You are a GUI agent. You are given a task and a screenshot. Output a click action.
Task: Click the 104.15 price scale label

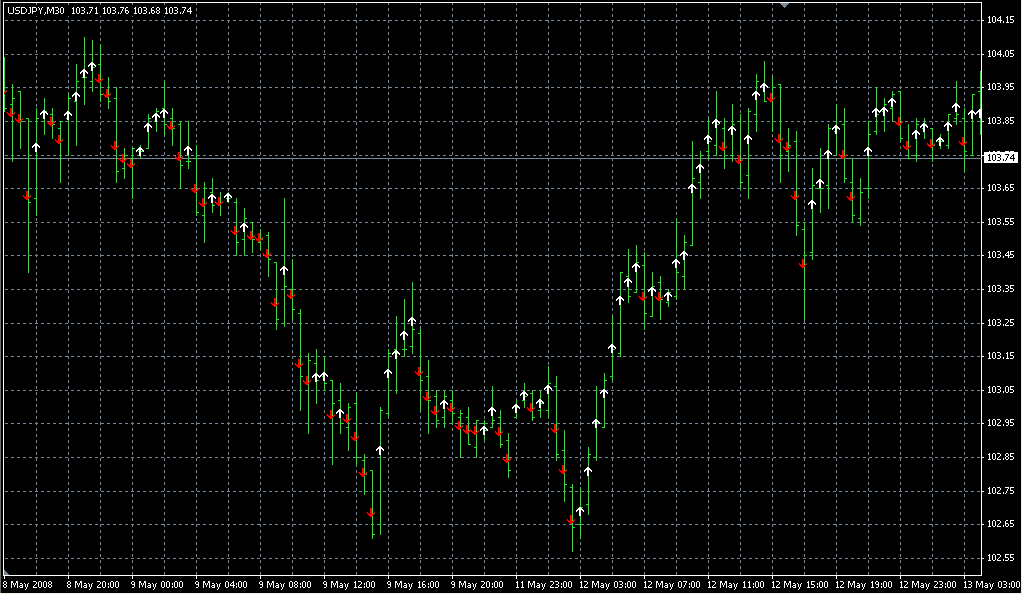point(1000,20)
